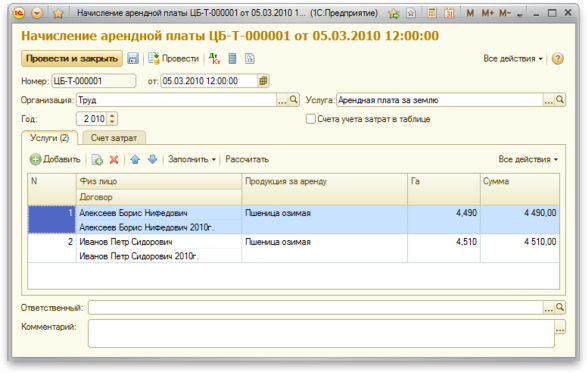Viewport: 587px width, 373px height.
Task: Select cell 'Иванов Петр Сидорович 2010г.'
Action: click(x=159, y=256)
